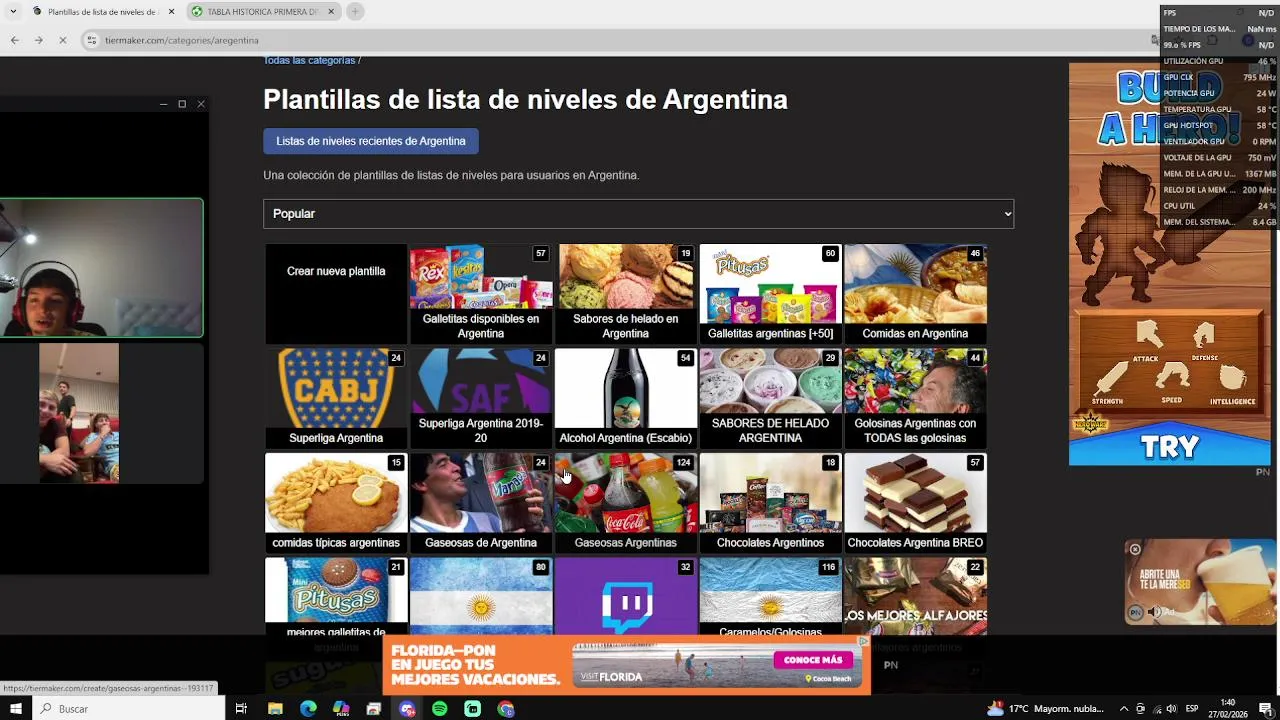Click 'Listas de niveles recientes de Argentina' button

[371, 141]
